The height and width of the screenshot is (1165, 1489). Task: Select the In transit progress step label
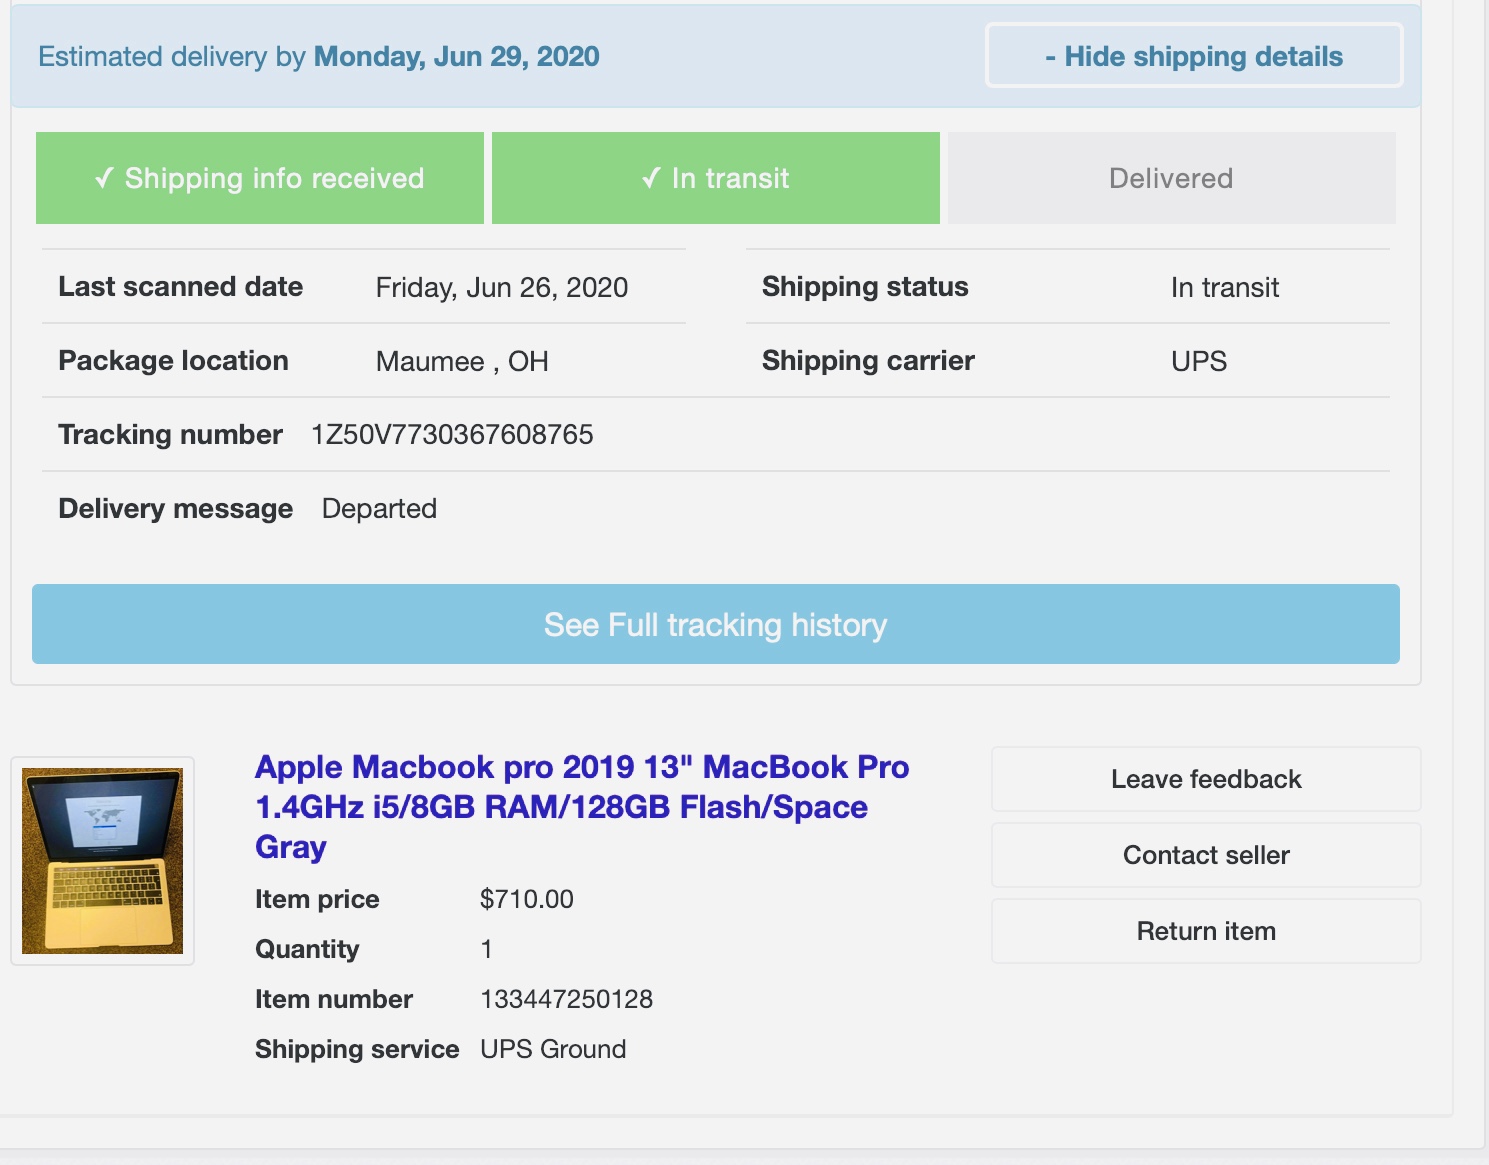pyautogui.click(x=730, y=179)
